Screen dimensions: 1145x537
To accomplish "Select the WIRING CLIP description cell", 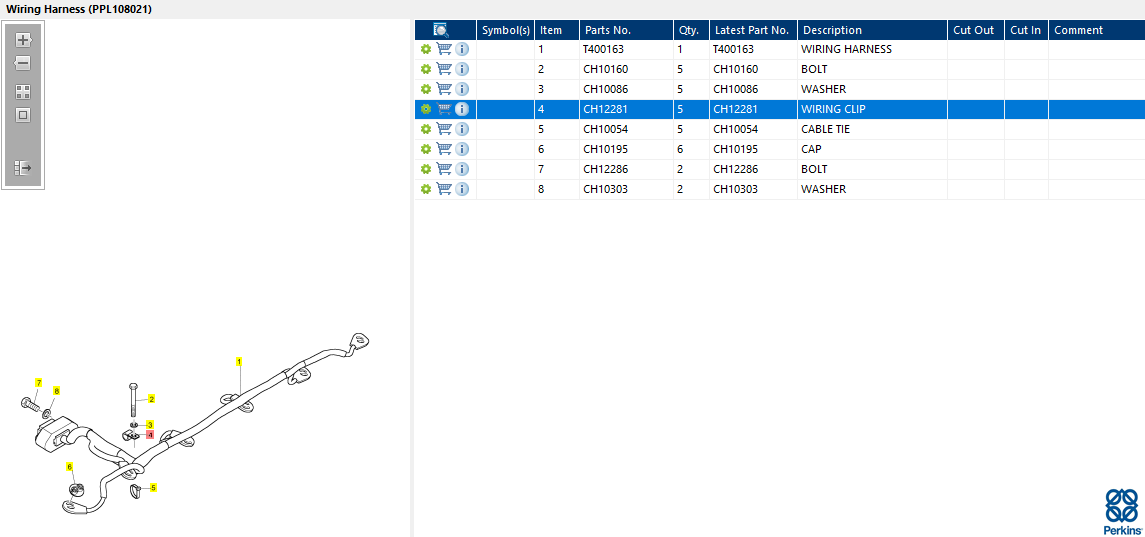I will (873, 109).
